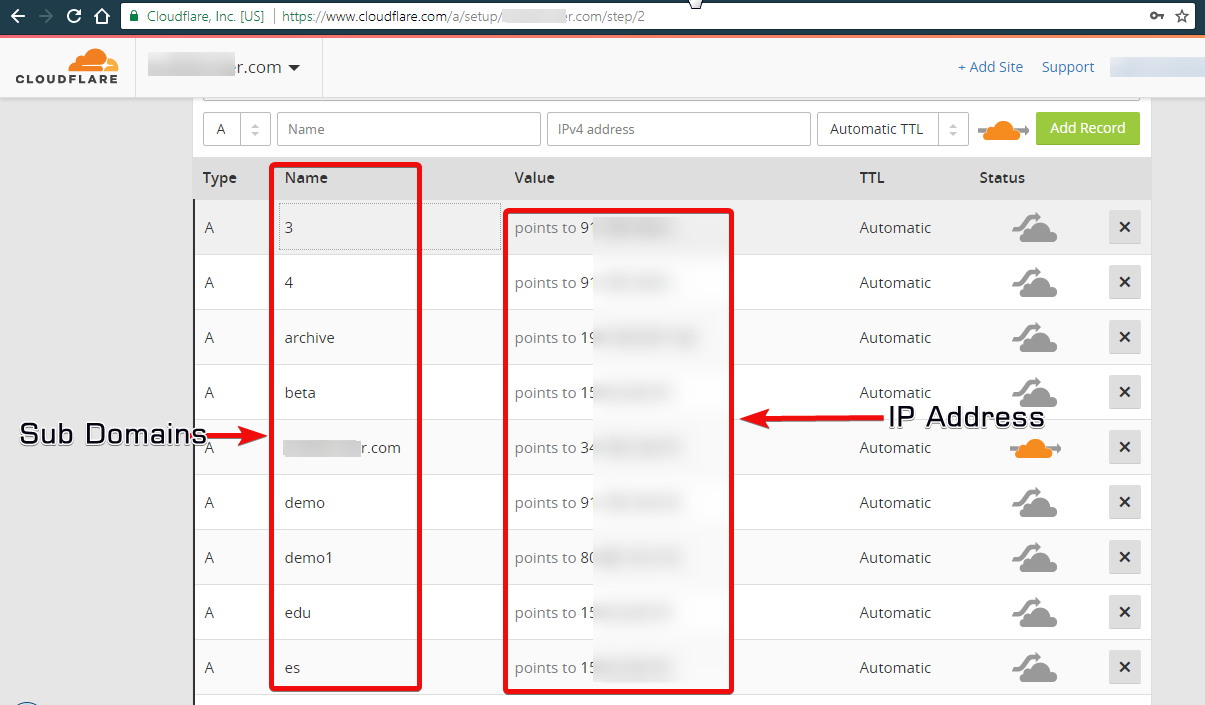Click the browser back arrow
The height and width of the screenshot is (705, 1205).
[19, 16]
